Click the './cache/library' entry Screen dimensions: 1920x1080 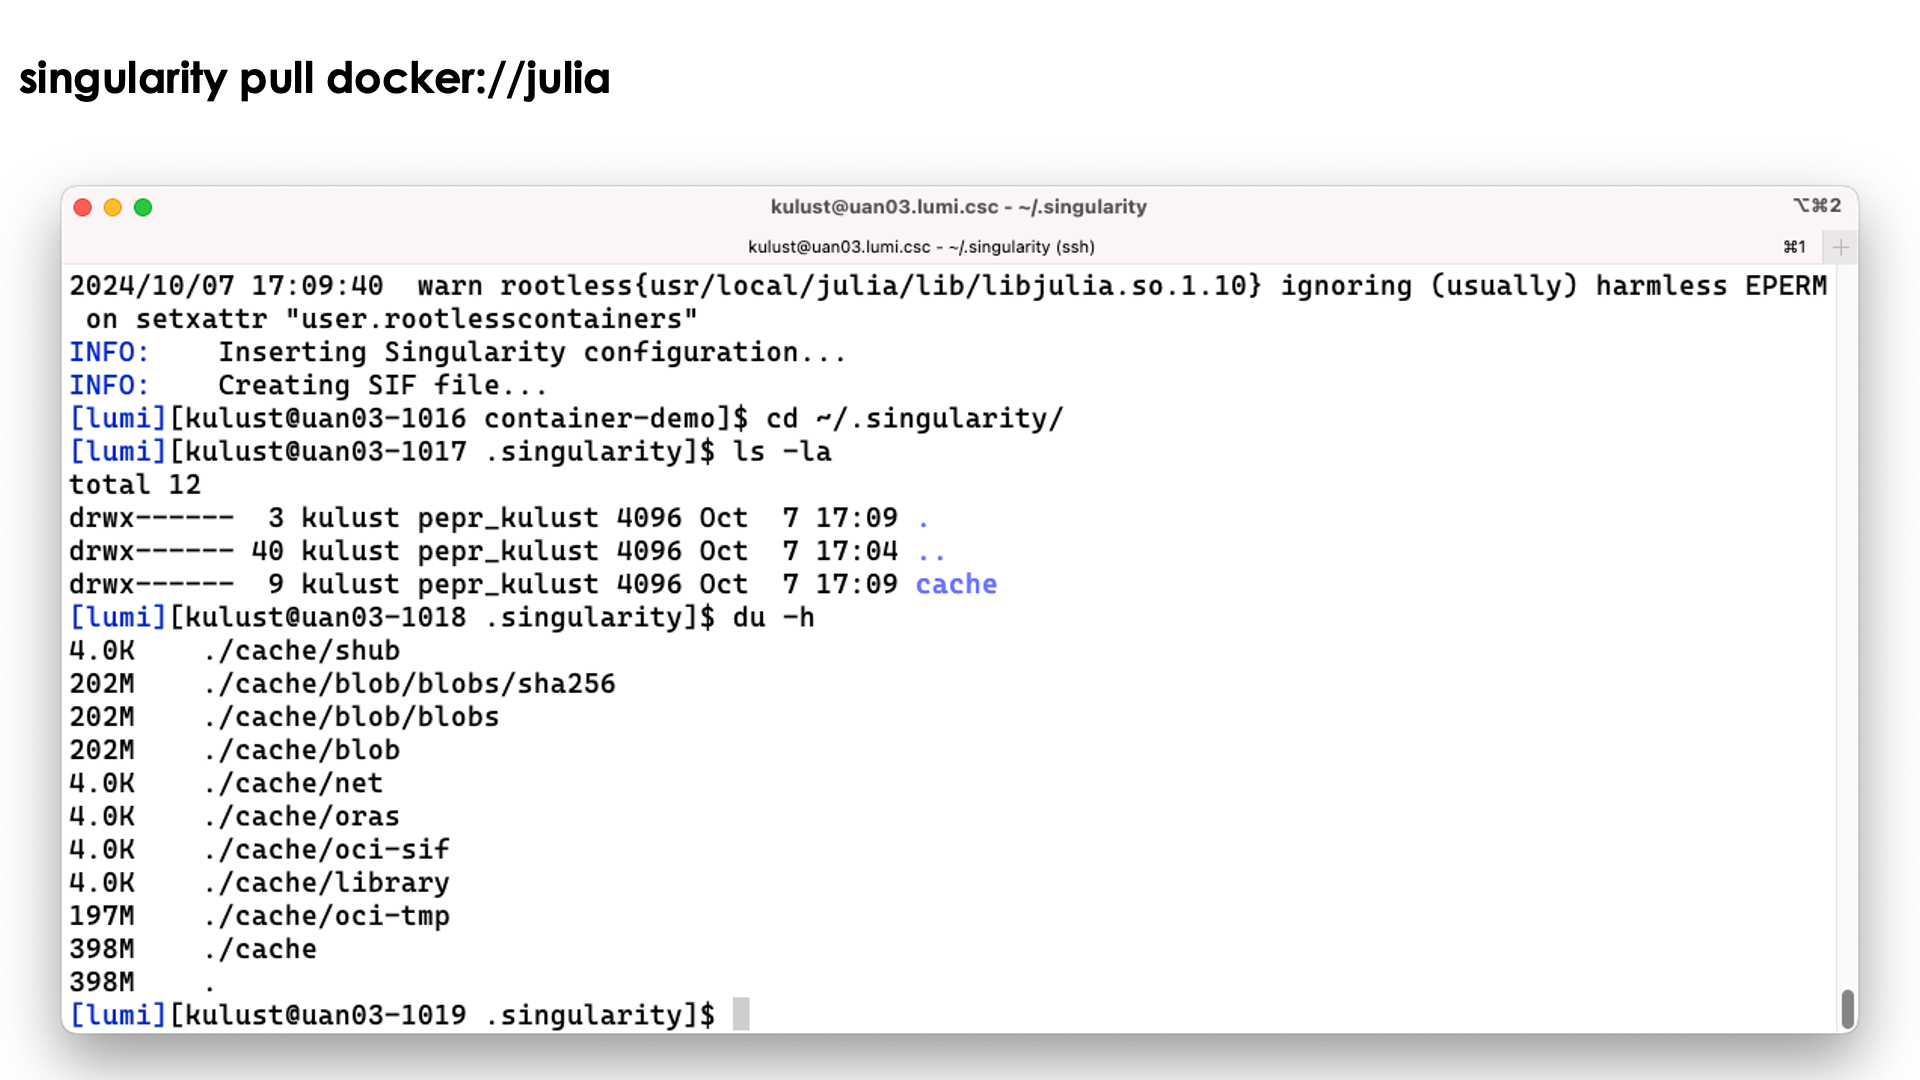coord(326,883)
